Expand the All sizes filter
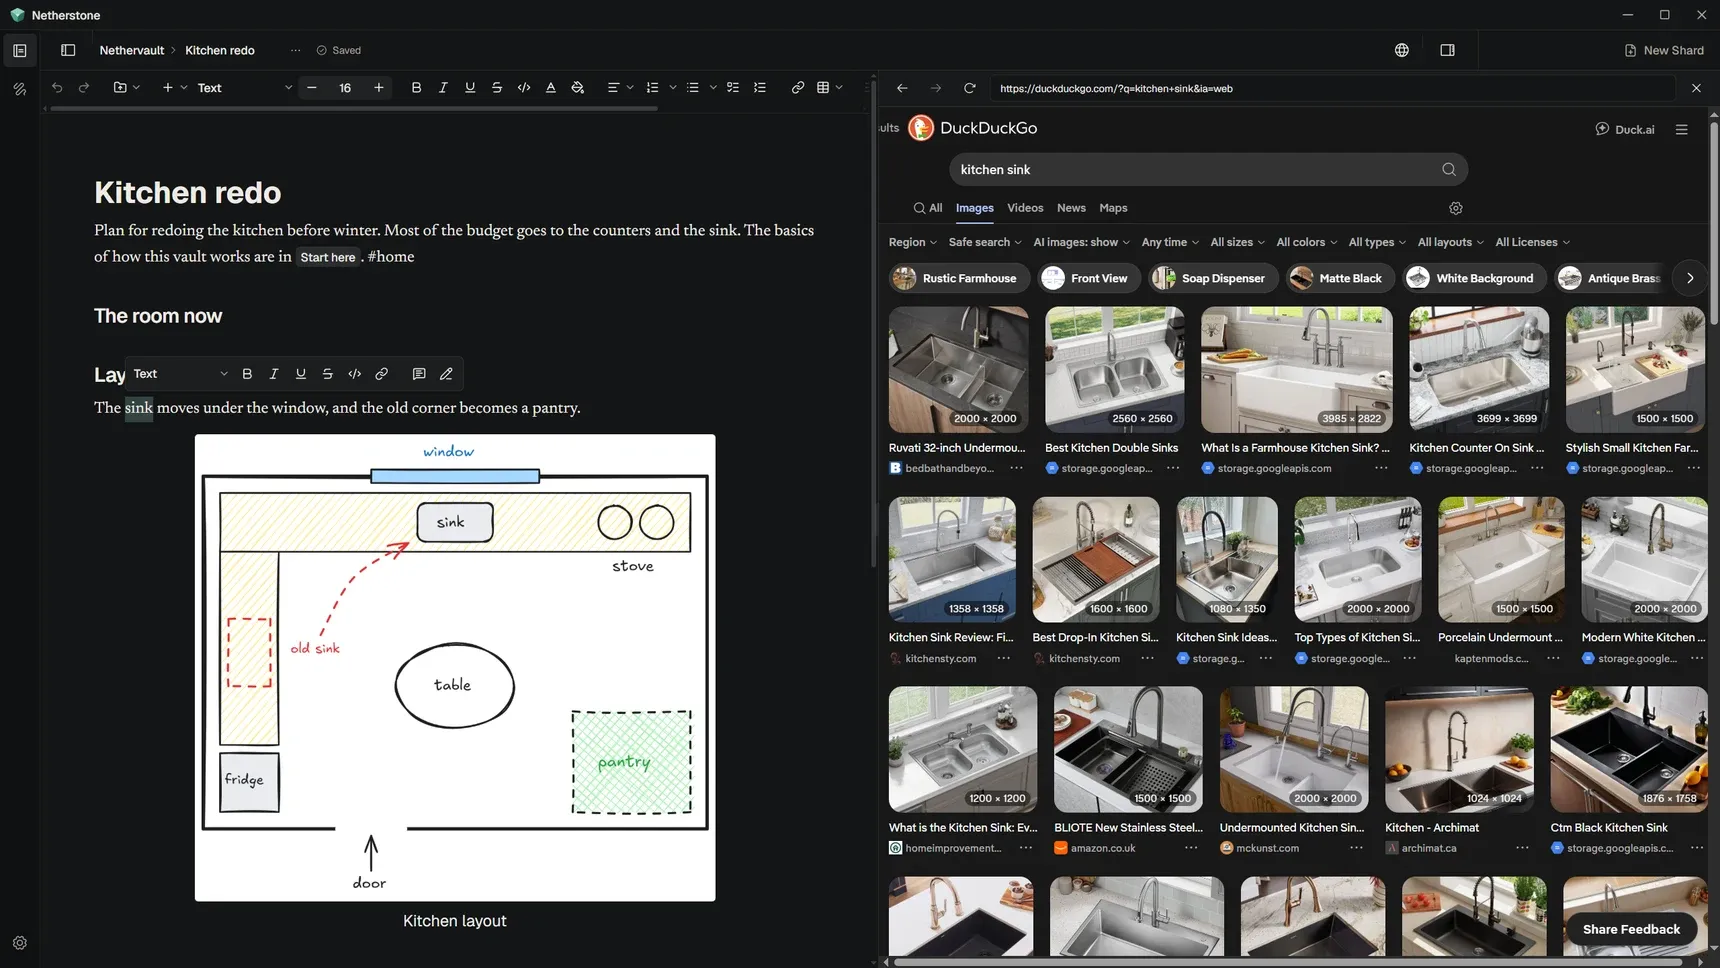The width and height of the screenshot is (1720, 968). (x=1237, y=242)
